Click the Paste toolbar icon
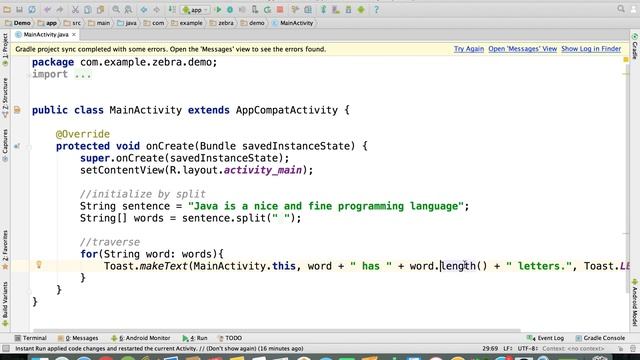Screen dimensions: 640x360 [100, 9]
